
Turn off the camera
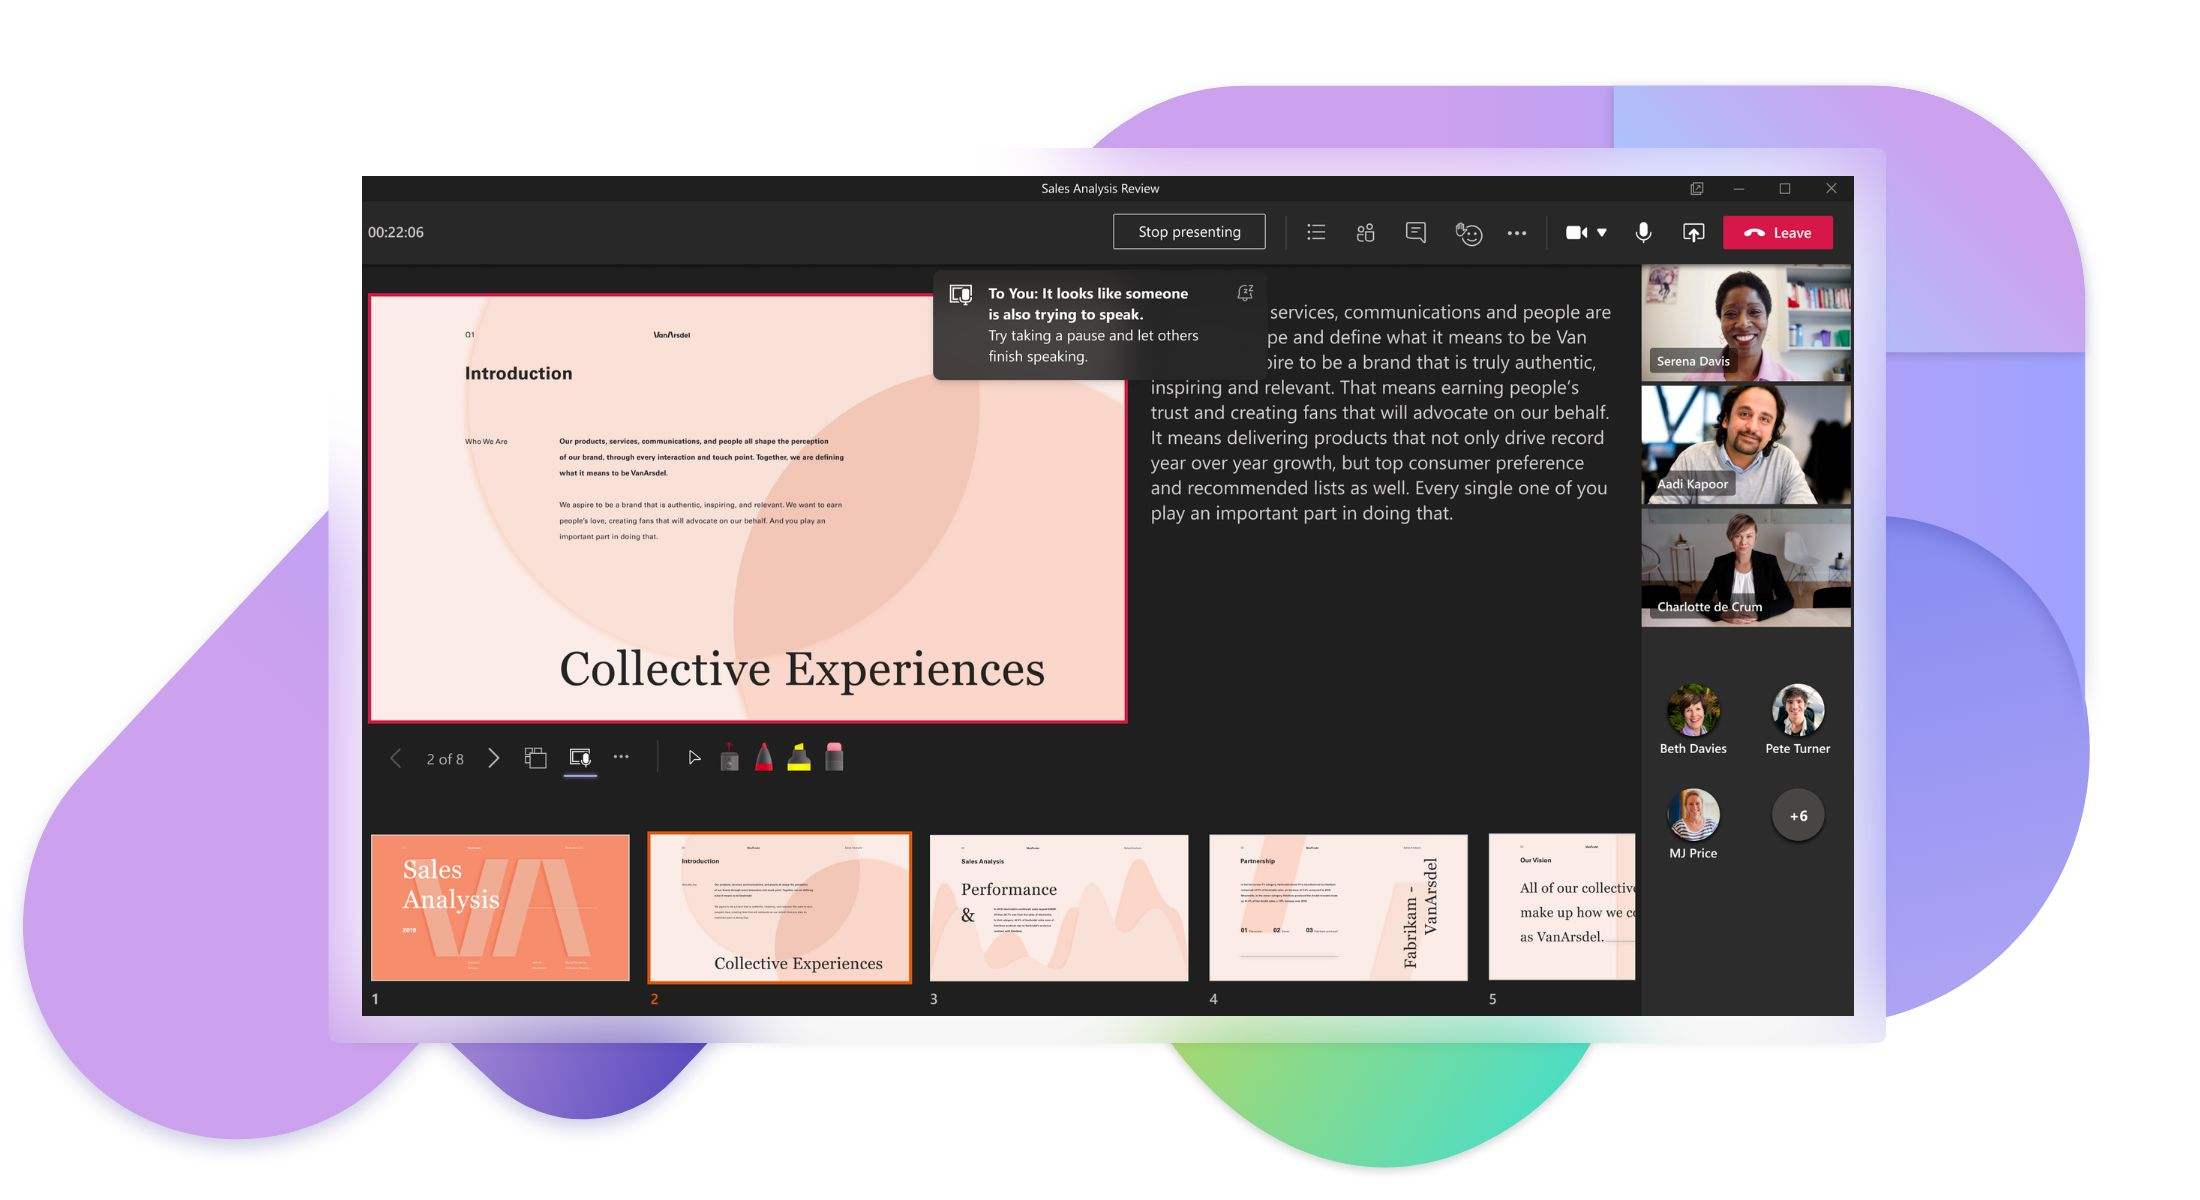[x=1576, y=232]
